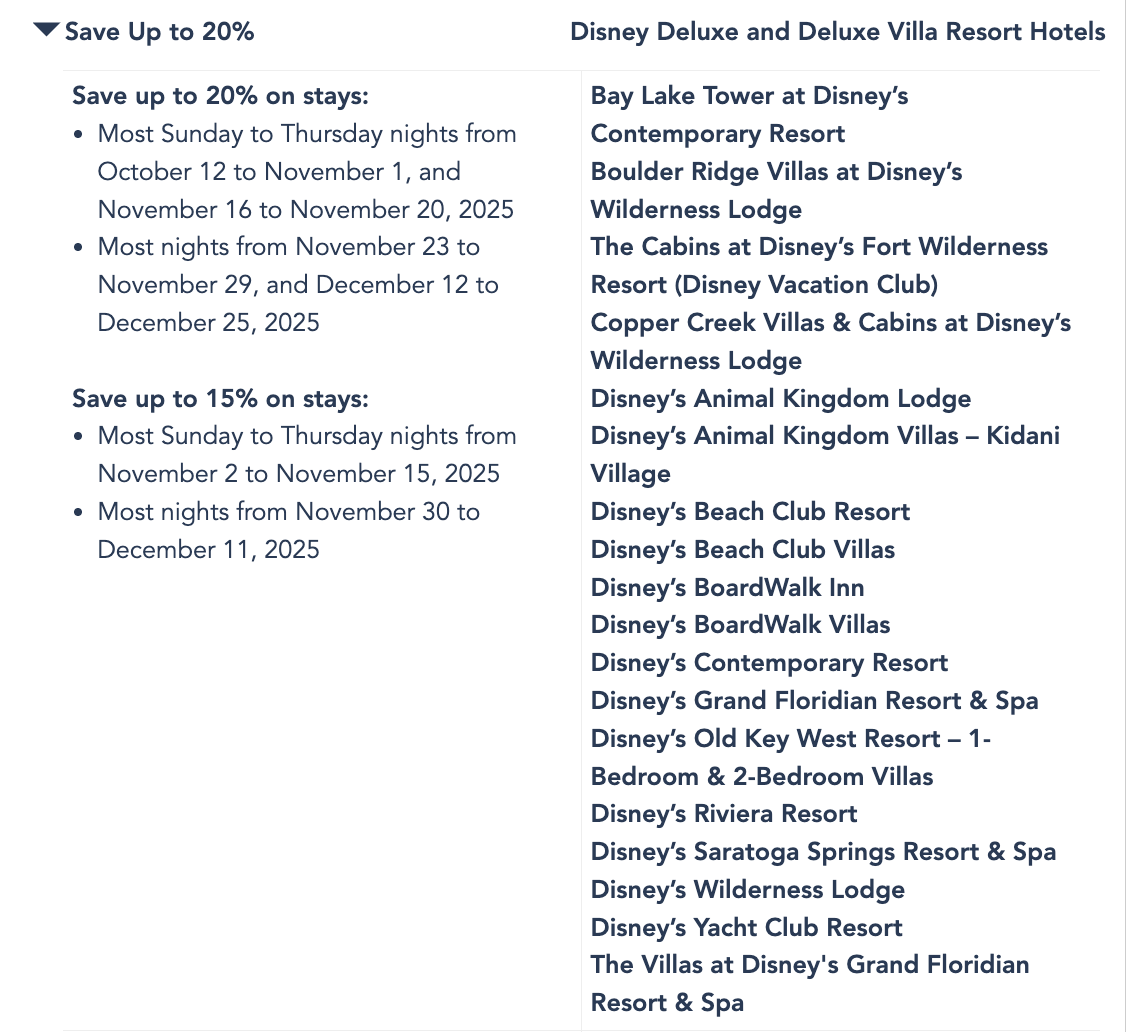Open Boulder Ridge Villas at Disney's Wilderness Lodge
Image resolution: width=1126 pixels, height=1032 pixels.
pos(776,172)
